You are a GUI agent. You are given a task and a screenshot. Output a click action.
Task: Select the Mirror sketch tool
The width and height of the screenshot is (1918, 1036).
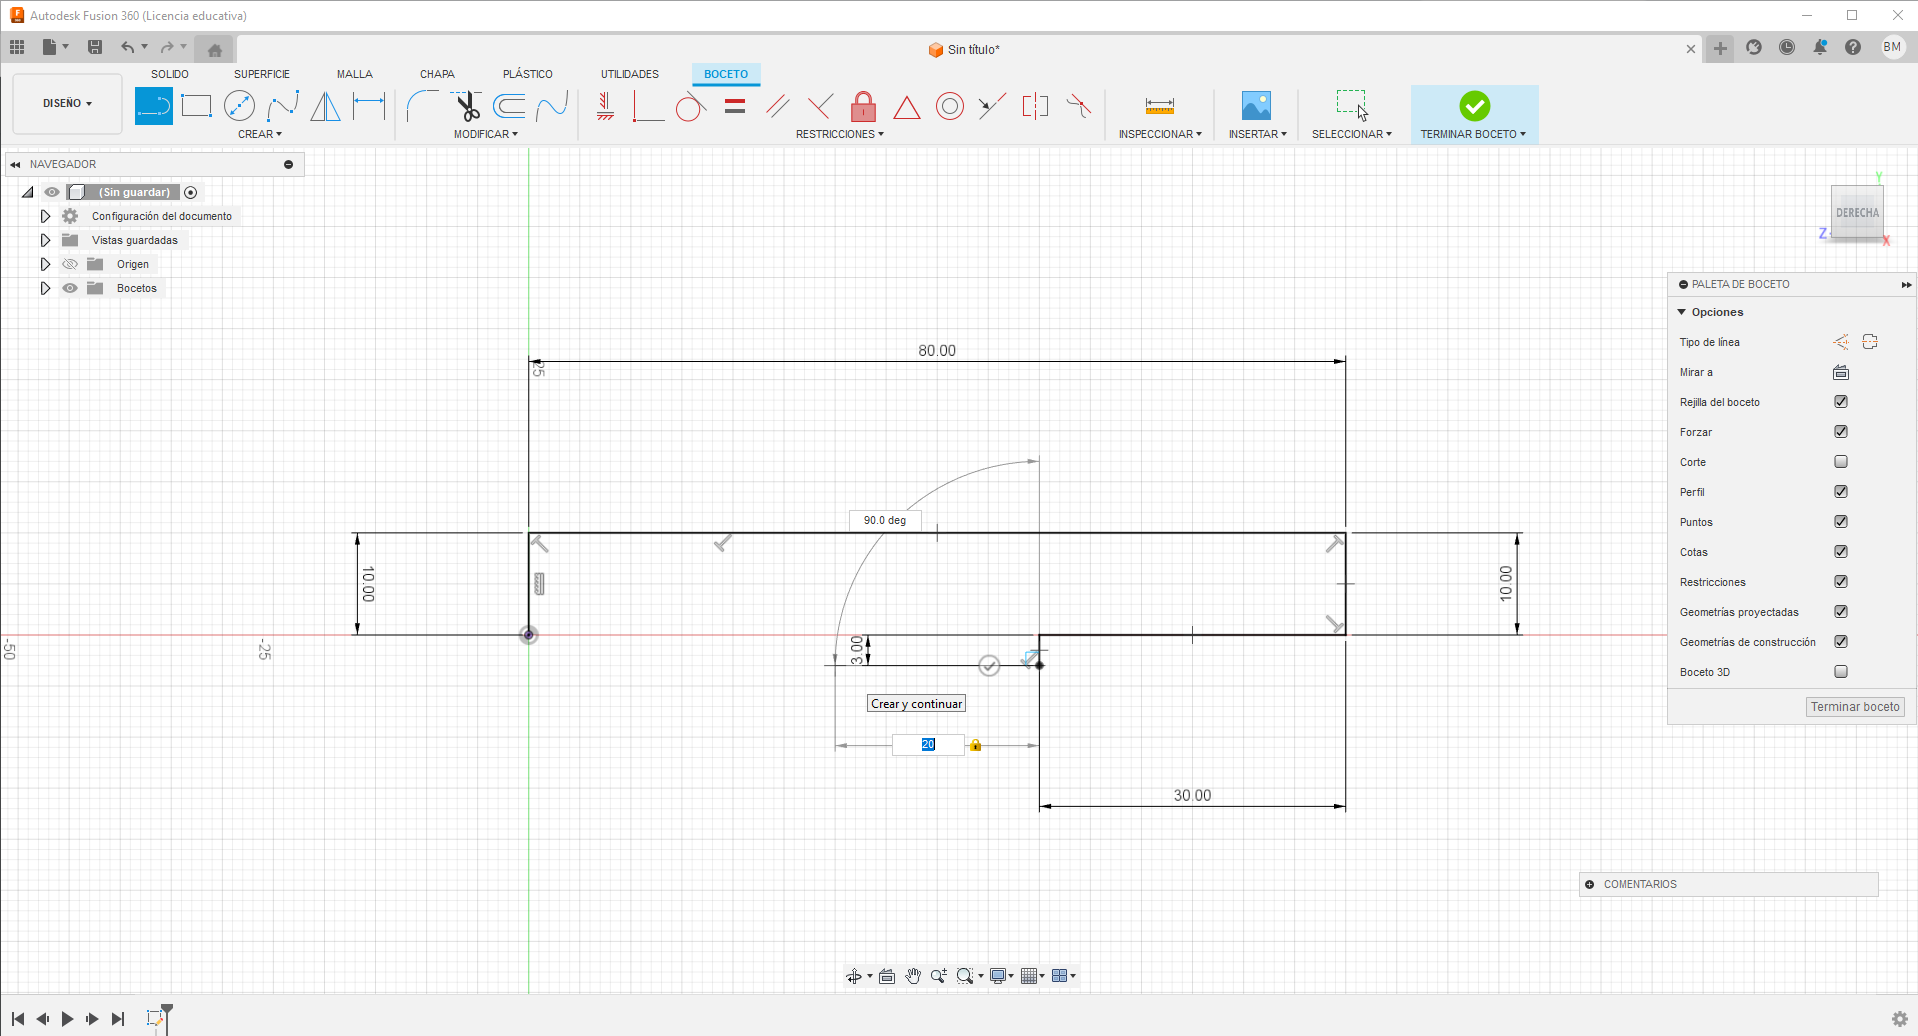[326, 106]
